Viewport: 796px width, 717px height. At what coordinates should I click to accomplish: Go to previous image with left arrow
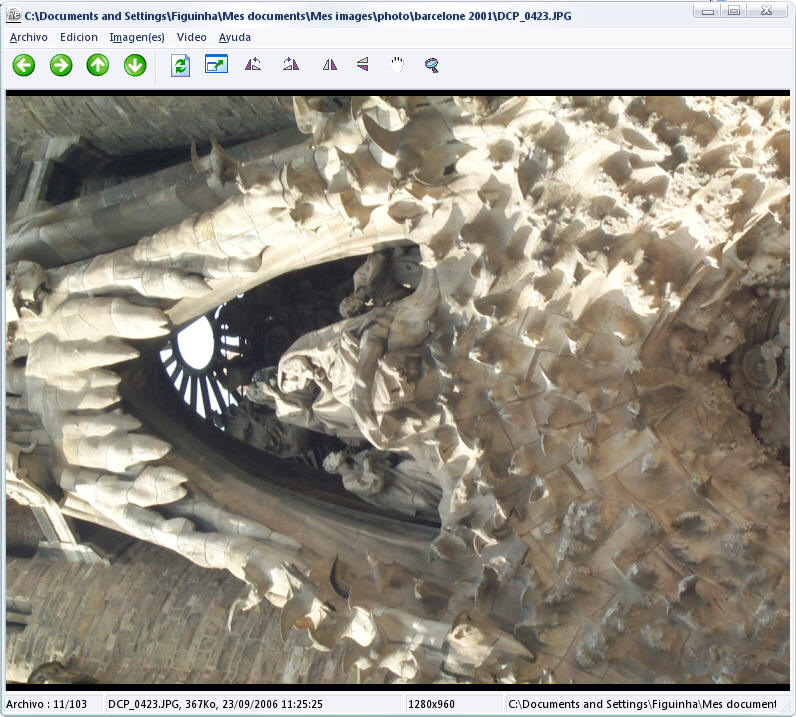tap(24, 66)
